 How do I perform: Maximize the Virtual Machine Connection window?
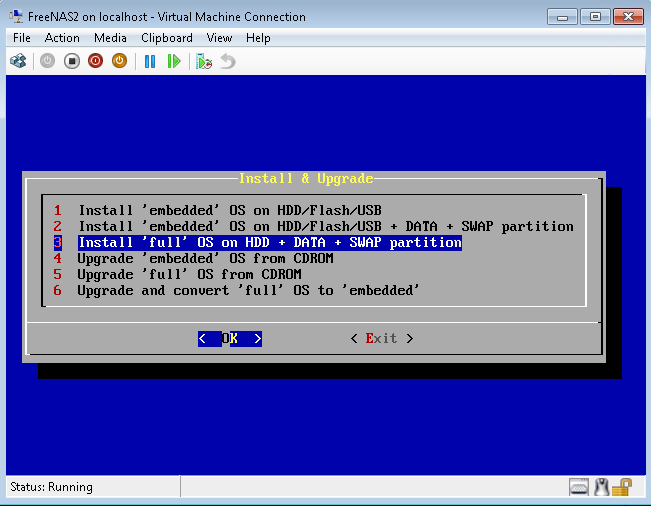coord(595,17)
